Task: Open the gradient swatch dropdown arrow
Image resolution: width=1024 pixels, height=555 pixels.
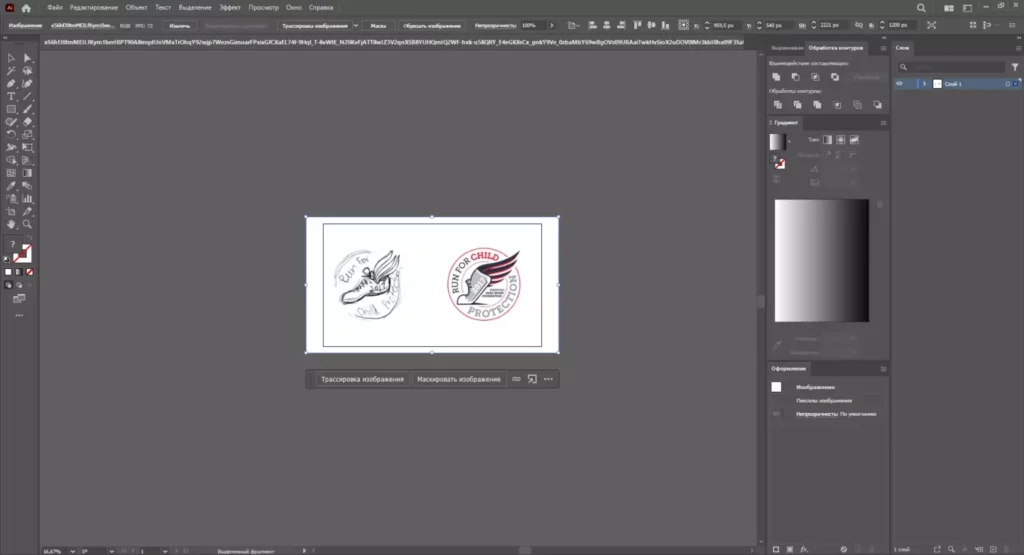Action: (789, 142)
